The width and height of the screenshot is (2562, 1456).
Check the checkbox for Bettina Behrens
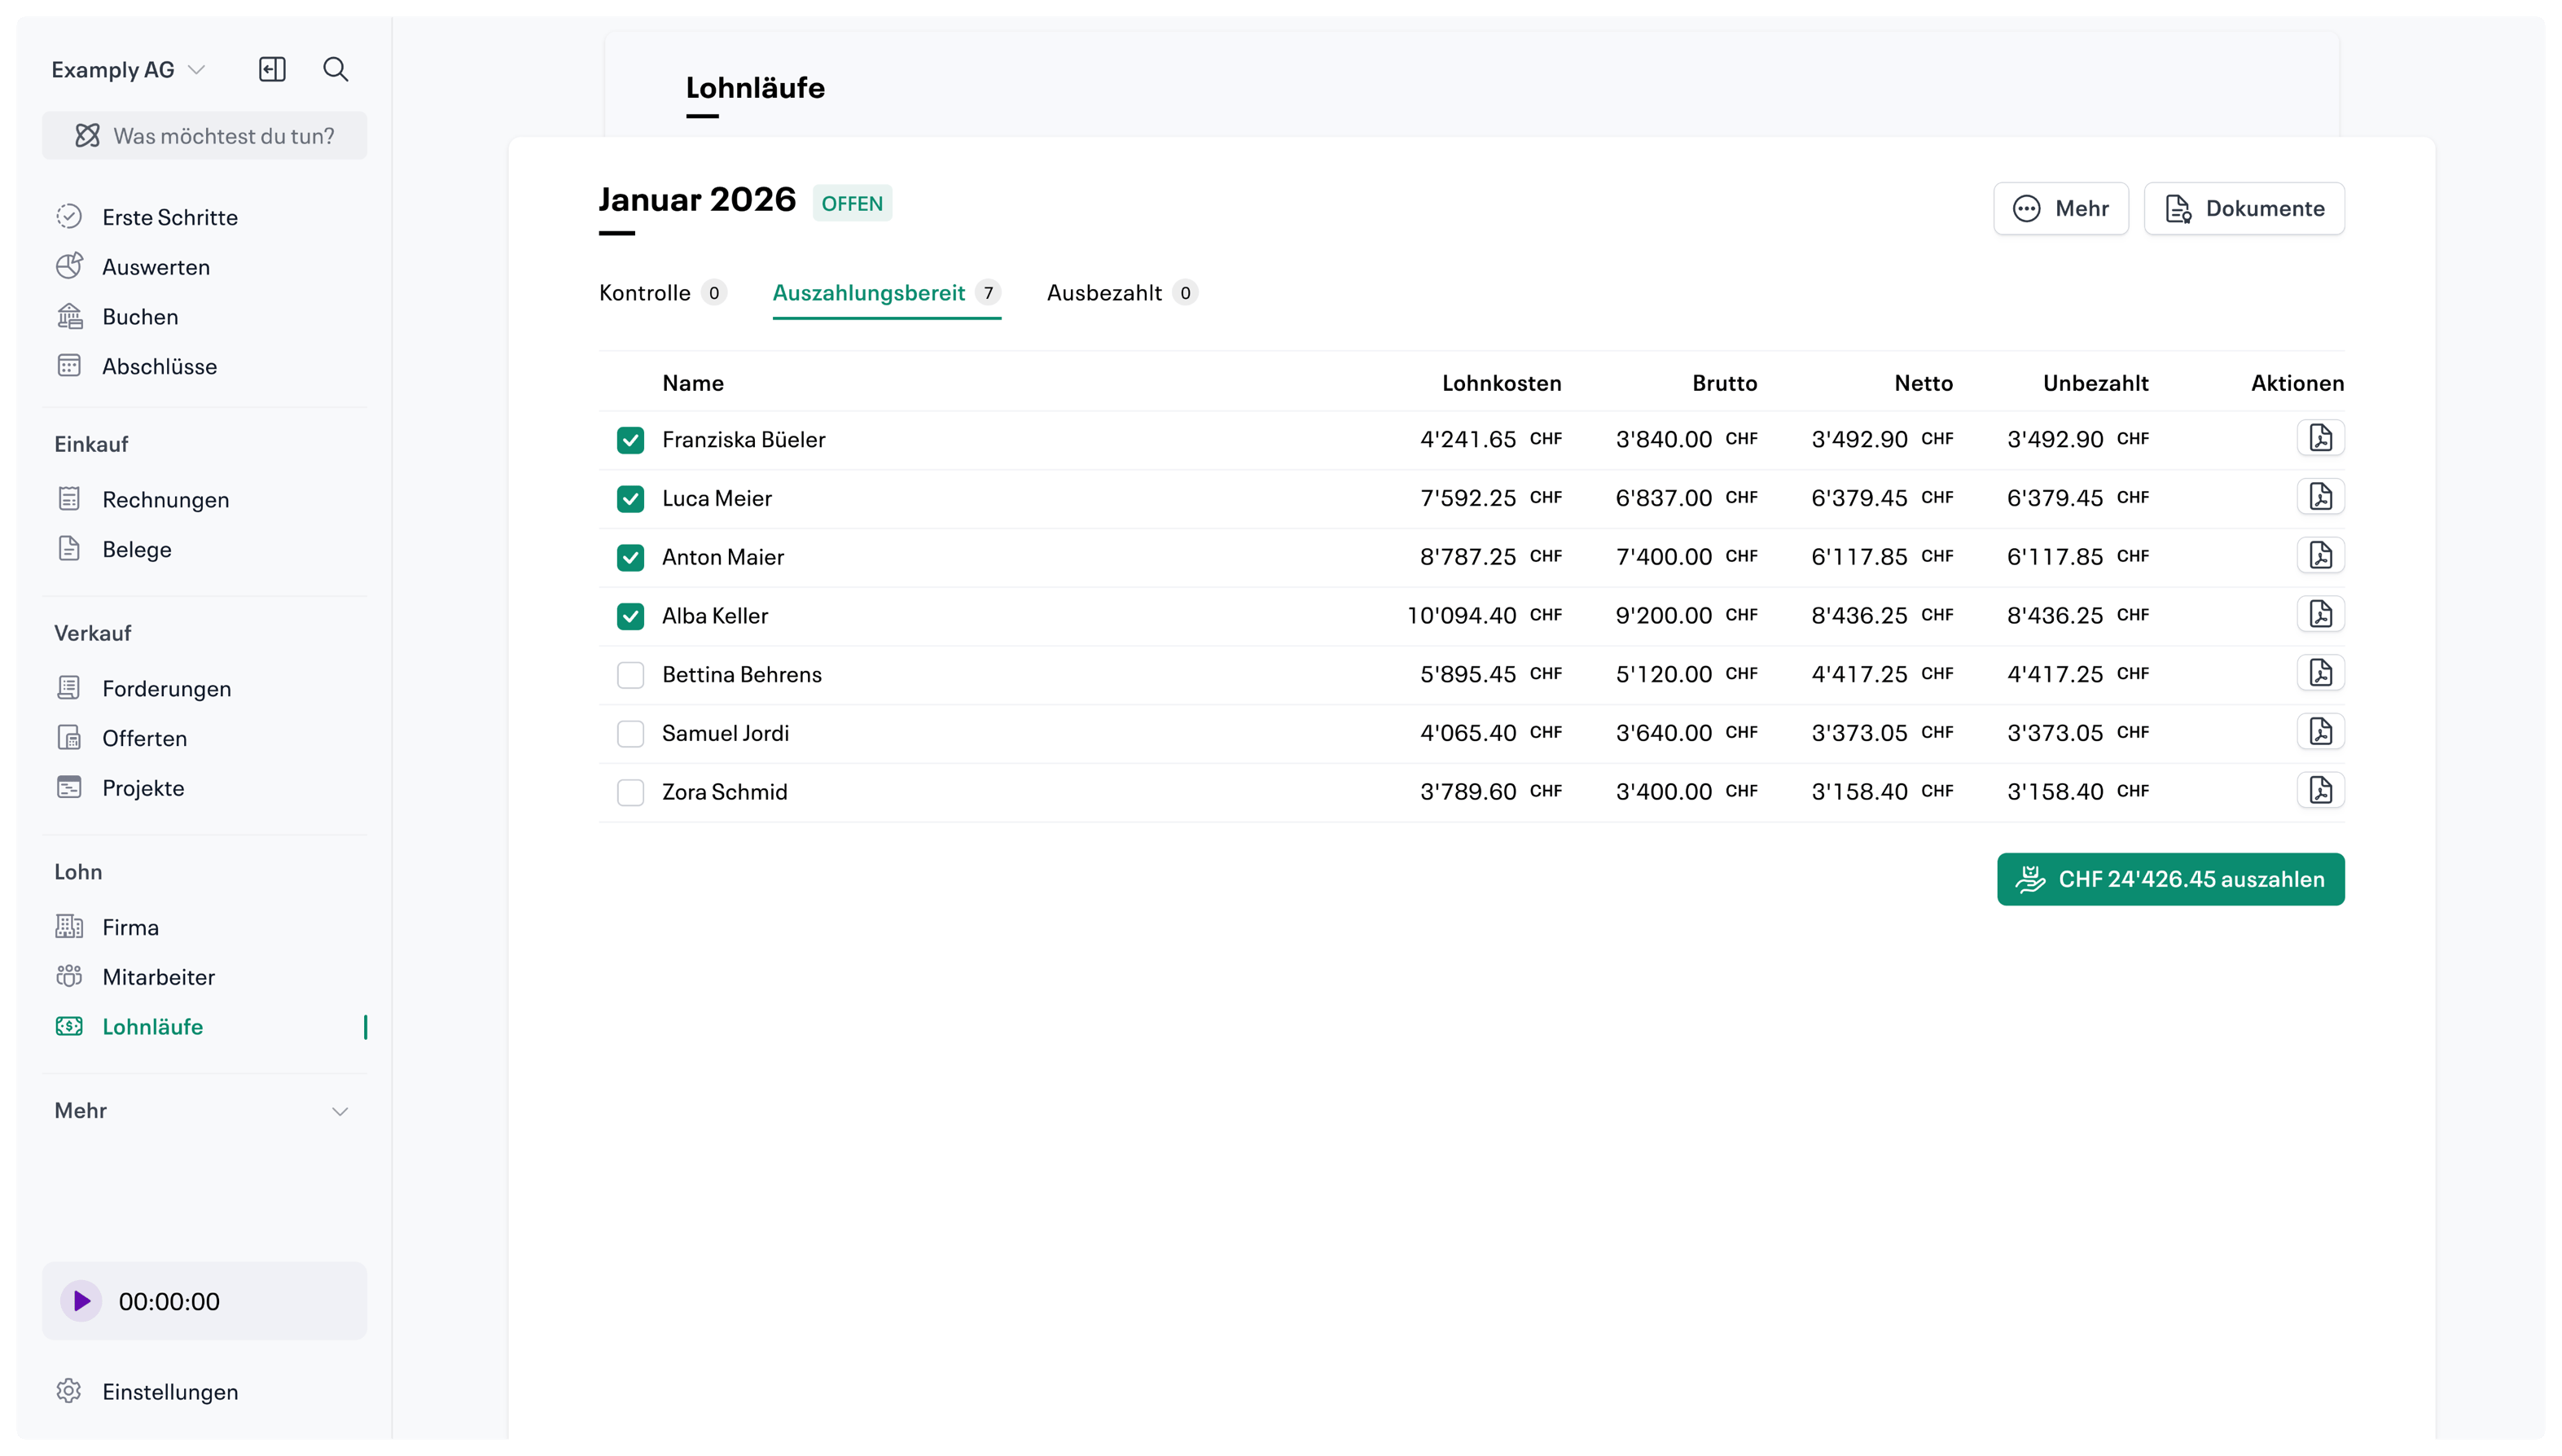tap(630, 675)
